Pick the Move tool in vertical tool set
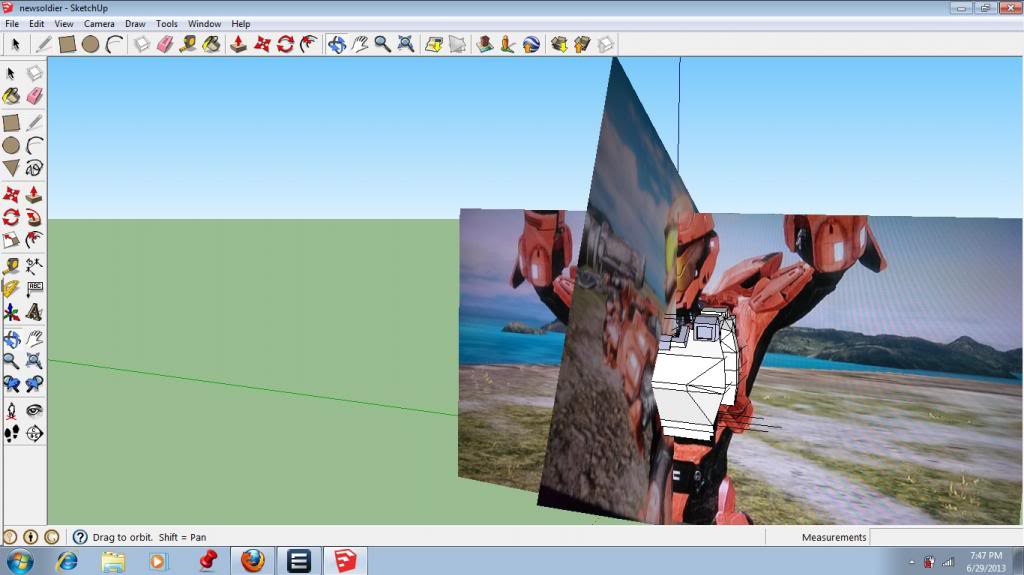1024x575 pixels. click(x=11, y=194)
